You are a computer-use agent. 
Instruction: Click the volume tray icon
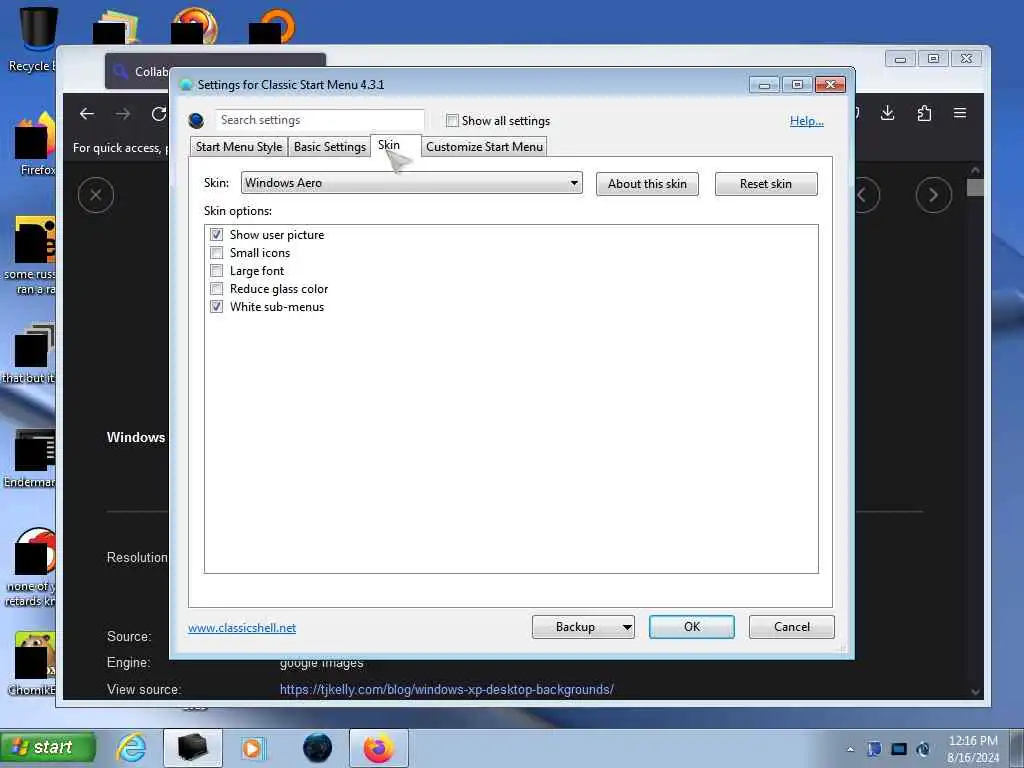pos(923,748)
